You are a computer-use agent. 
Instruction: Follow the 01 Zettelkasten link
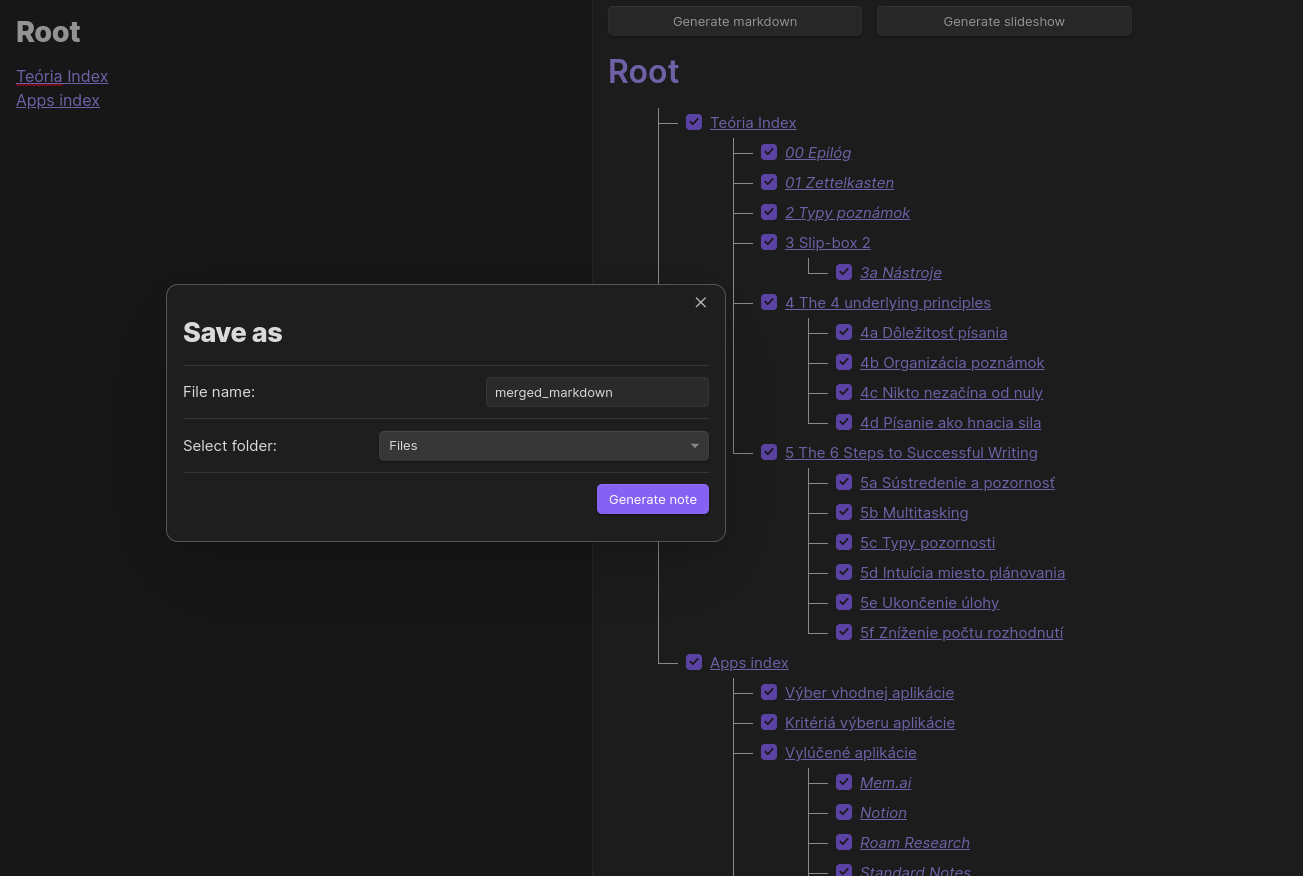coord(839,182)
